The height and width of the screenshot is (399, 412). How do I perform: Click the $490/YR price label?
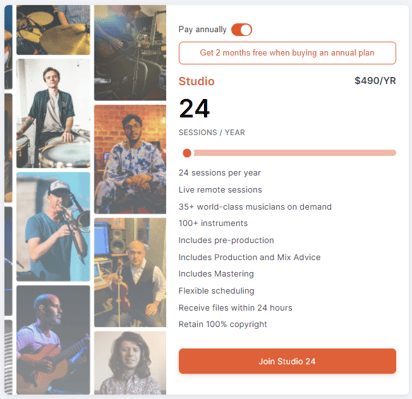click(375, 81)
